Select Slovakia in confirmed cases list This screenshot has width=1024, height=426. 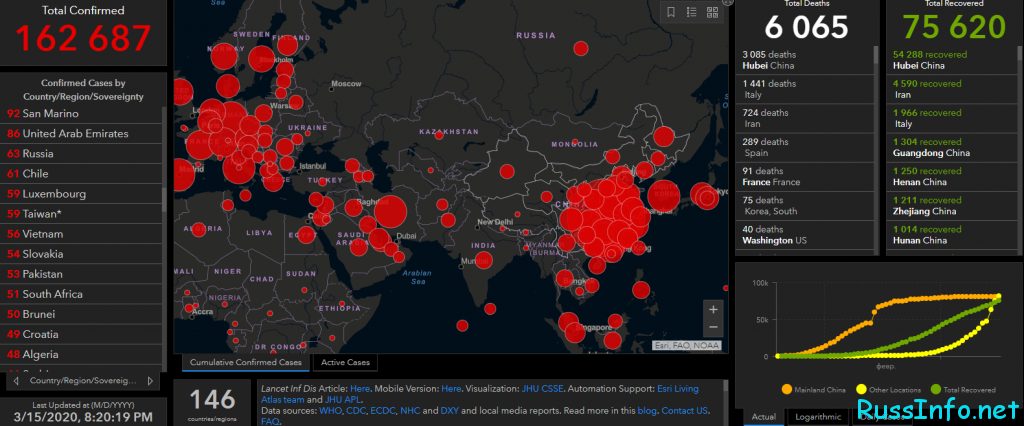[x=80, y=254]
